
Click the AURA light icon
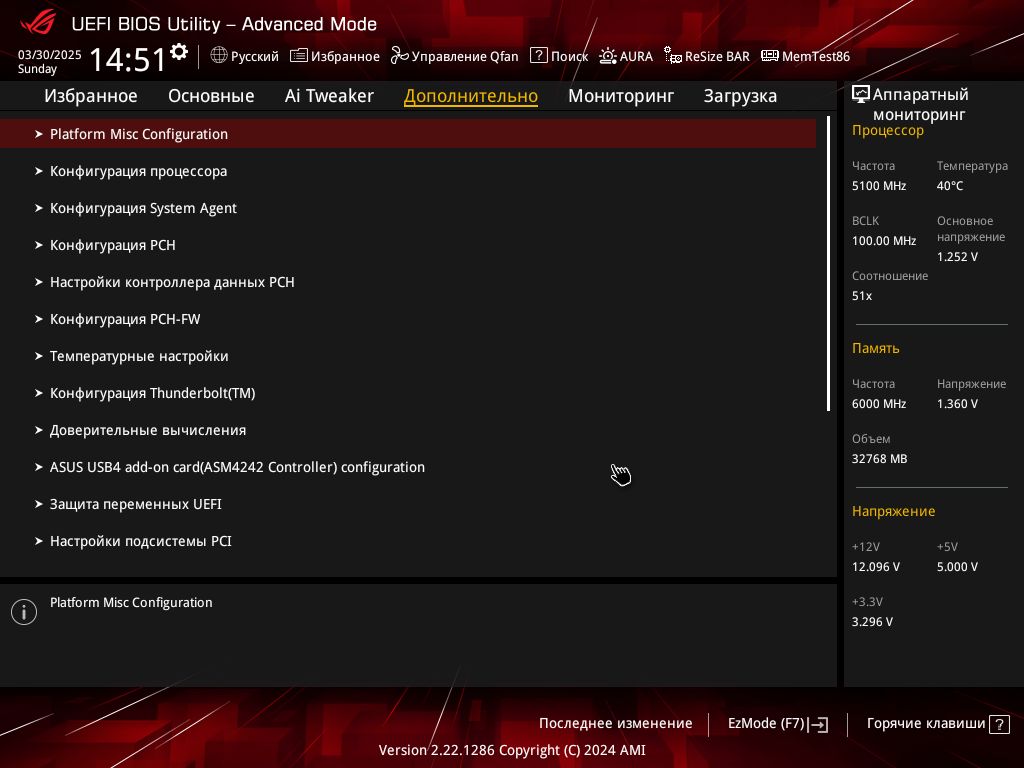607,56
